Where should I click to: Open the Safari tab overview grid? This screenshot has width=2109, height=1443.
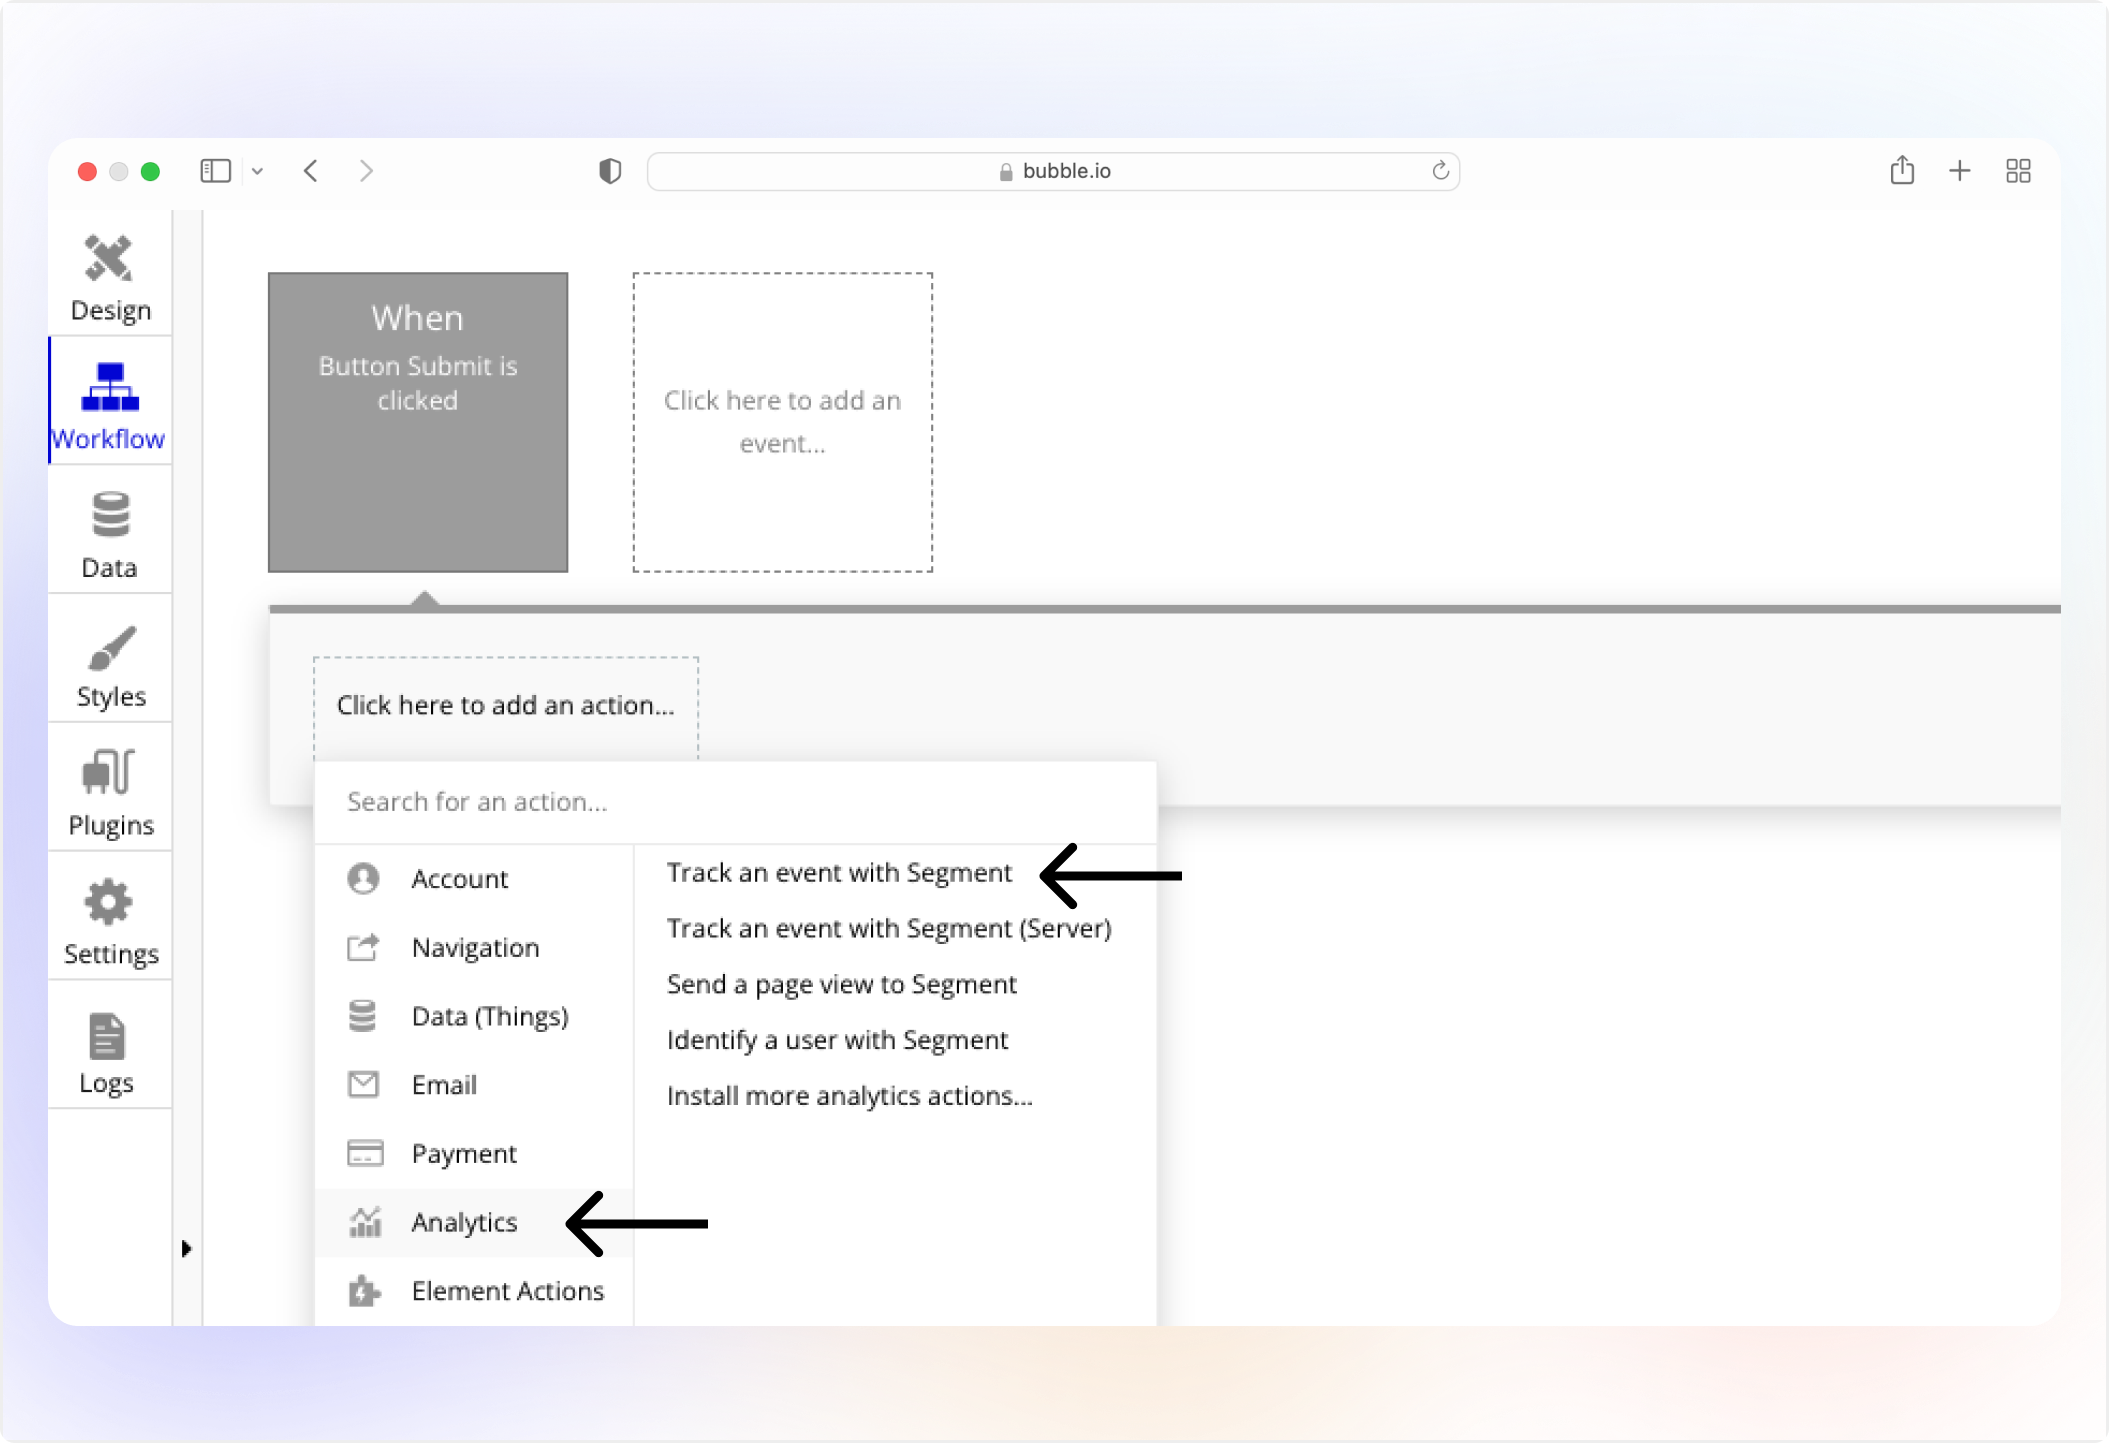2018,171
